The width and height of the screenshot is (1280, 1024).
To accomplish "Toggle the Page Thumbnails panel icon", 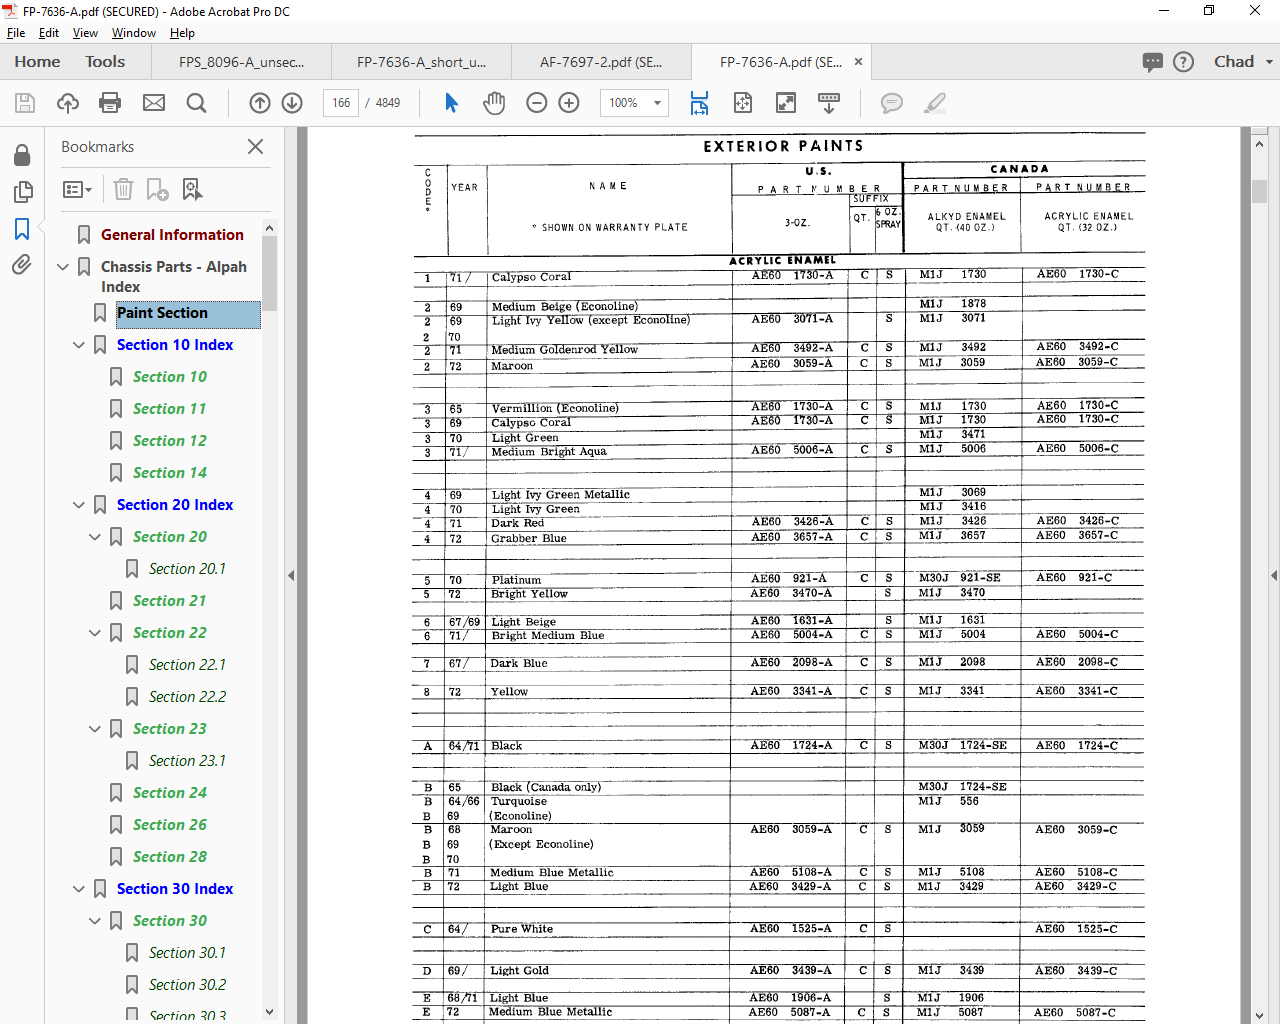I will pos(21,192).
